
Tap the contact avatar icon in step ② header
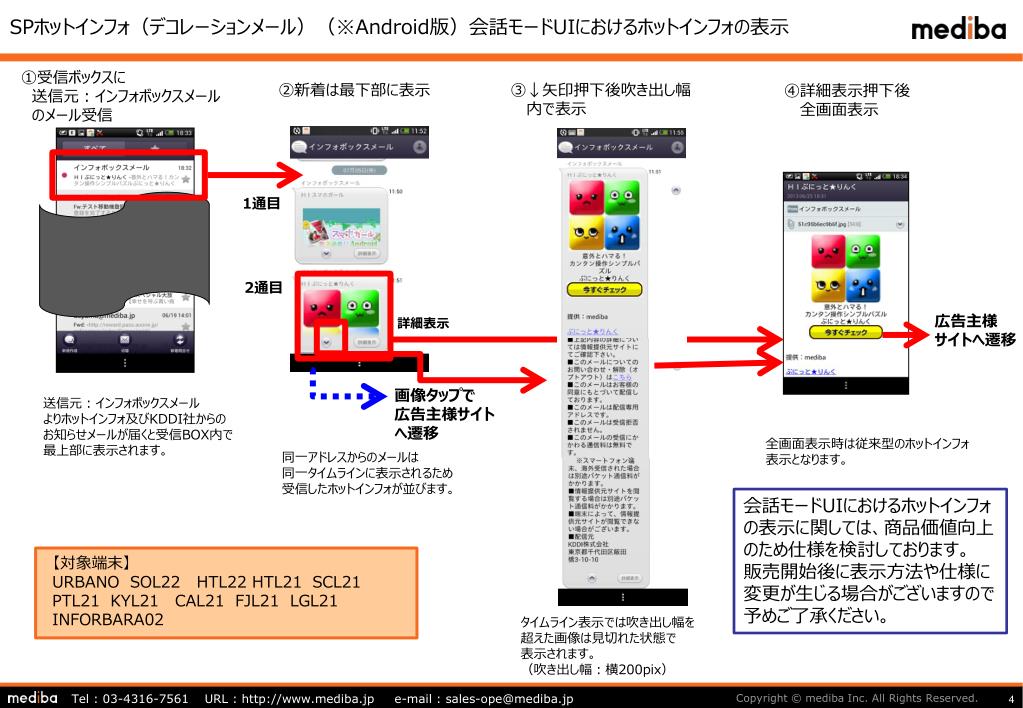pyautogui.click(x=419, y=147)
